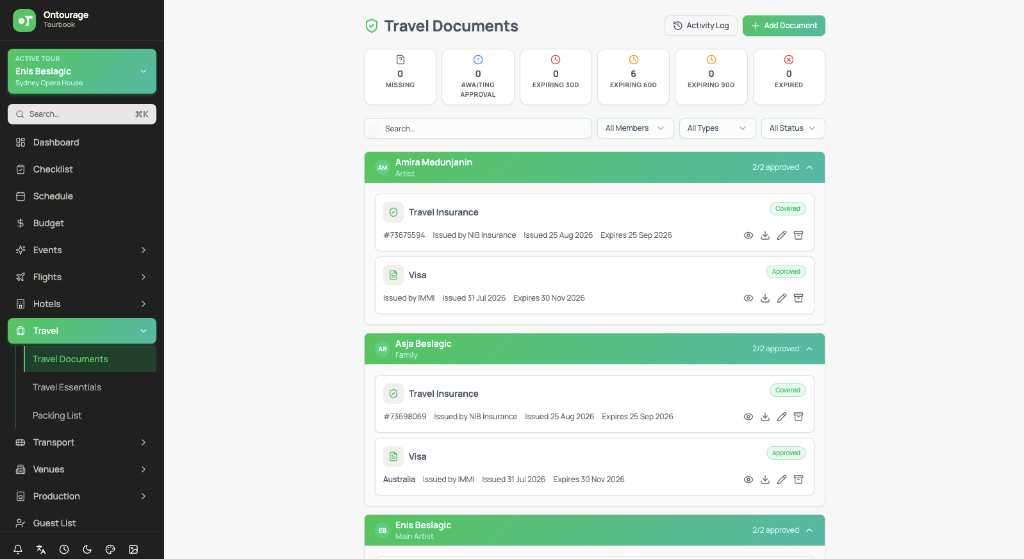1024x559 pixels.
Task: Expand the Venues menu
Action: [x=82, y=469]
